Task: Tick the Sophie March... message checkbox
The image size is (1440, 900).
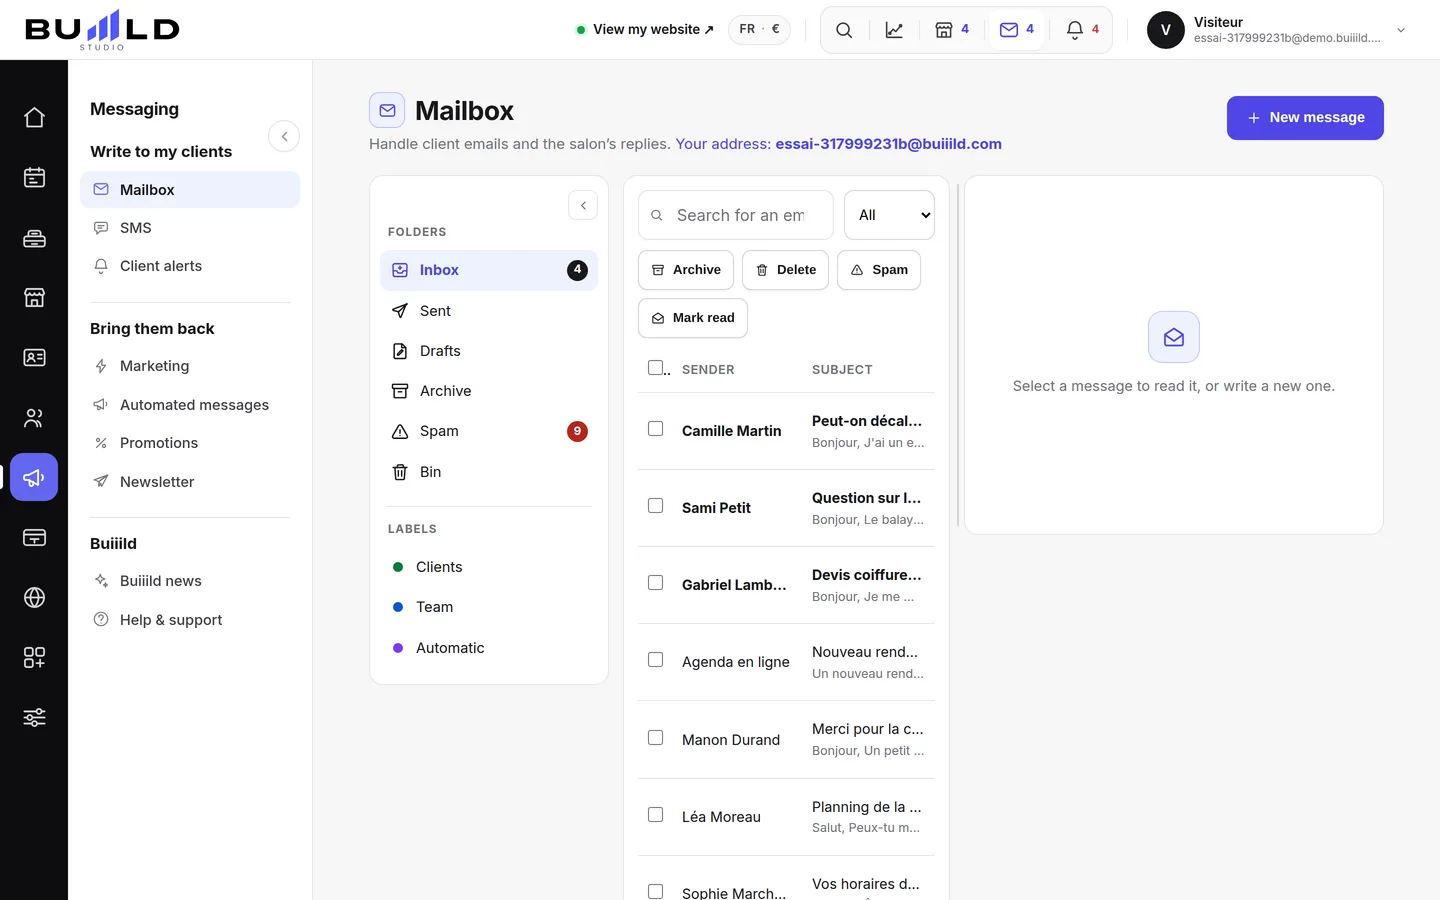Action: click(655, 891)
